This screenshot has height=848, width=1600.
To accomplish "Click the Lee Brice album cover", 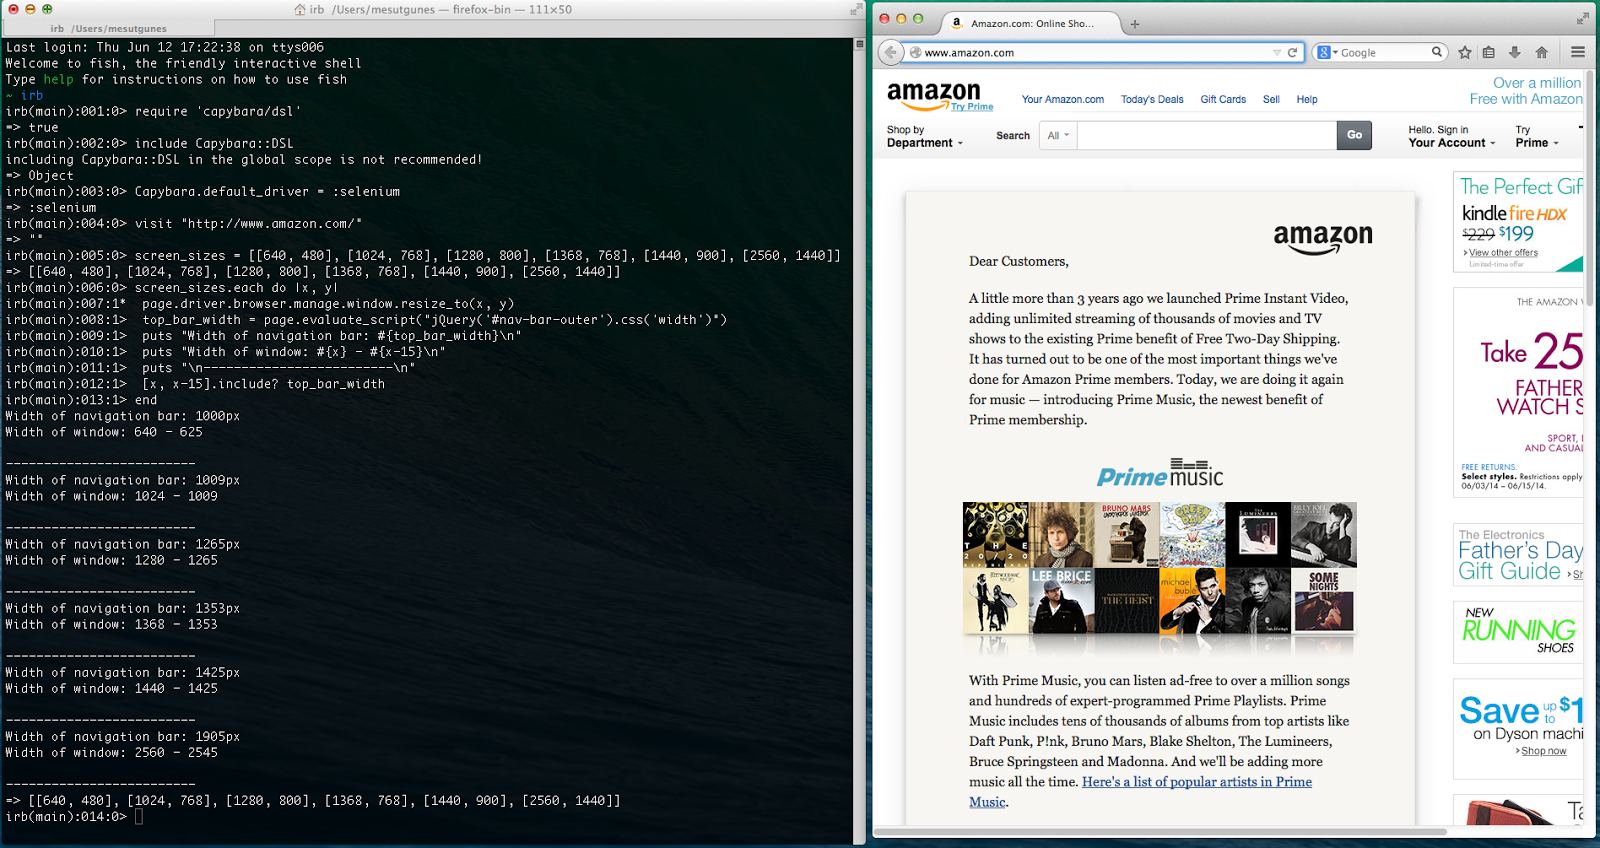I will tap(1061, 601).
